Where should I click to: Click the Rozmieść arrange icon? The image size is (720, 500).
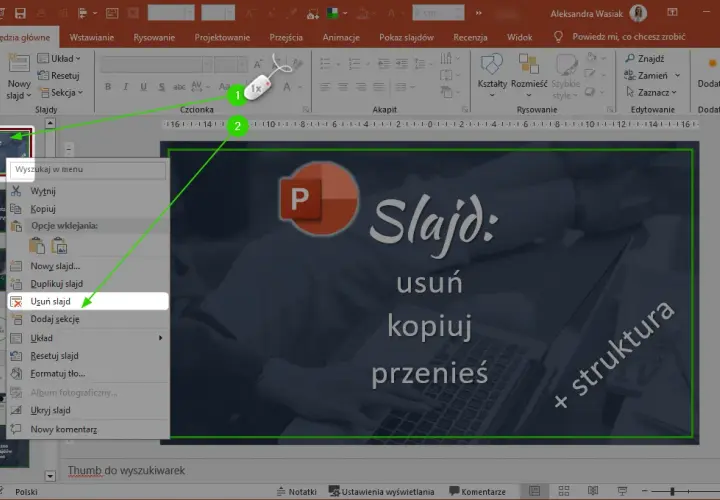[529, 63]
